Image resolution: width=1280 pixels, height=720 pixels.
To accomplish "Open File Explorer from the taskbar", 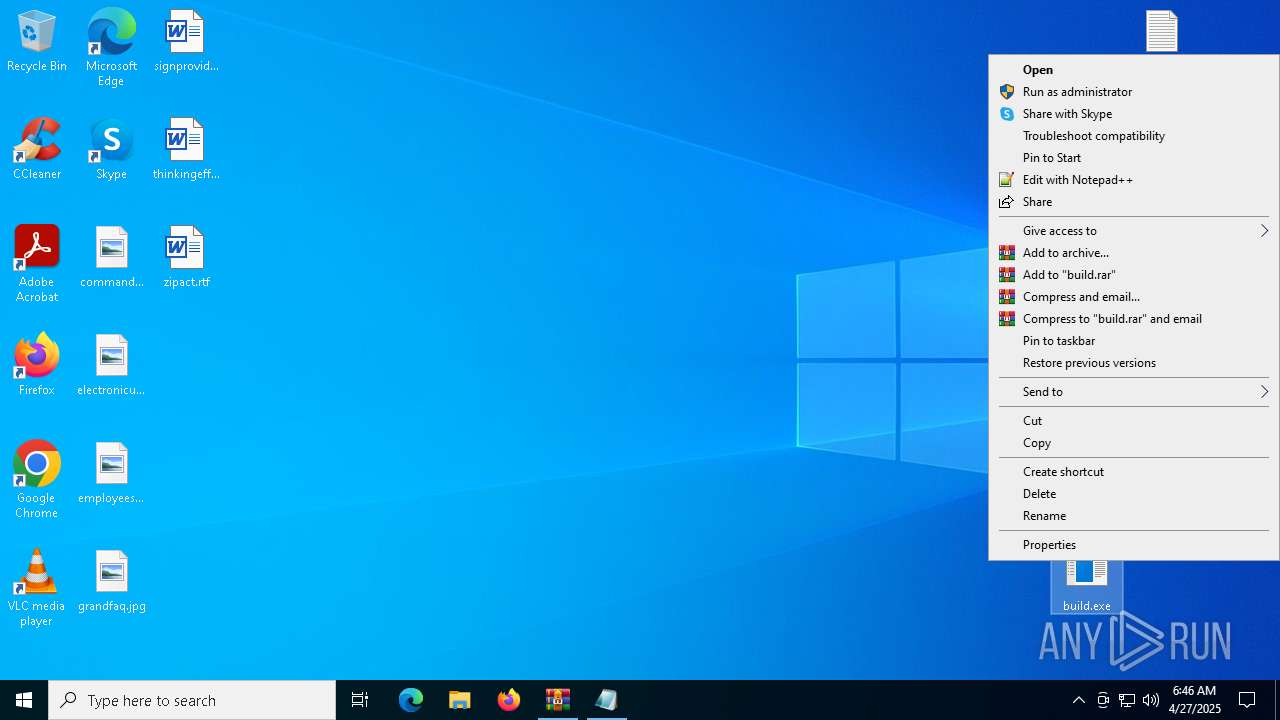I will pyautogui.click(x=460, y=700).
